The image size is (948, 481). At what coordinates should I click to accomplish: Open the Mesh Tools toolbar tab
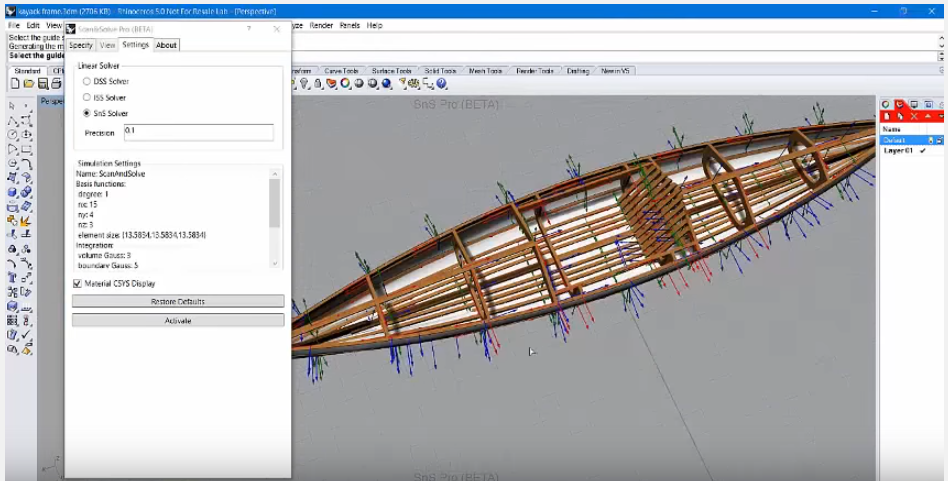[485, 71]
